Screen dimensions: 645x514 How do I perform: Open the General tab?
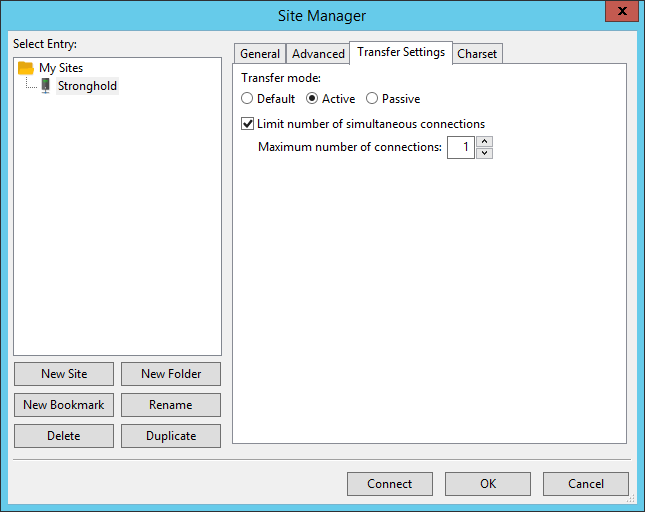pos(260,54)
